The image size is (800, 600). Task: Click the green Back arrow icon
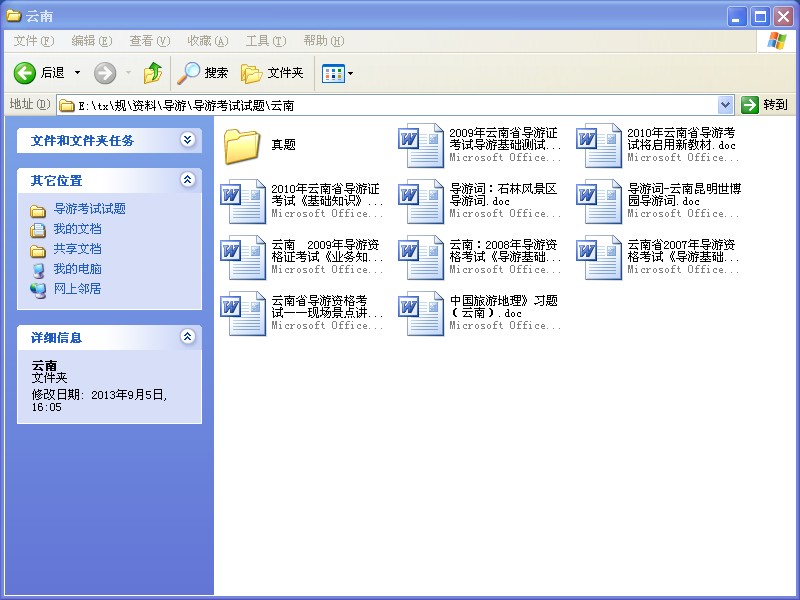pyautogui.click(x=24, y=73)
